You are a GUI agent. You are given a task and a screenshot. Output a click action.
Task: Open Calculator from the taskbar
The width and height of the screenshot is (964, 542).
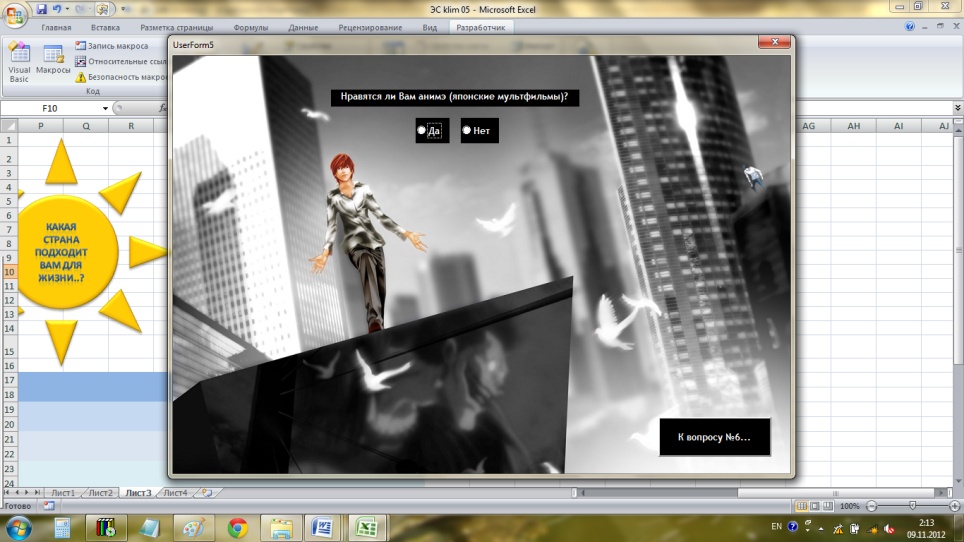click(61, 528)
